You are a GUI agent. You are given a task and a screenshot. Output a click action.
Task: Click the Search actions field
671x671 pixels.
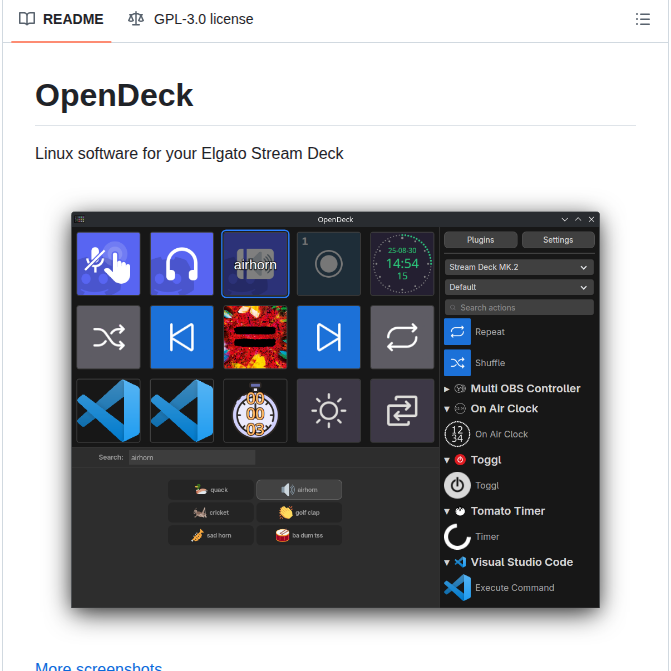click(519, 307)
